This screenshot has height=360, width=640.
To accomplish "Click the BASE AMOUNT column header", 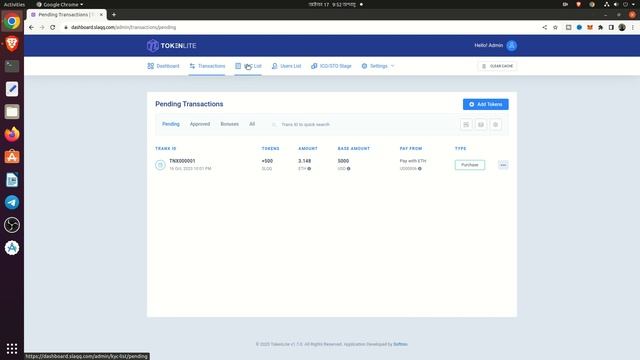I will tap(353, 149).
